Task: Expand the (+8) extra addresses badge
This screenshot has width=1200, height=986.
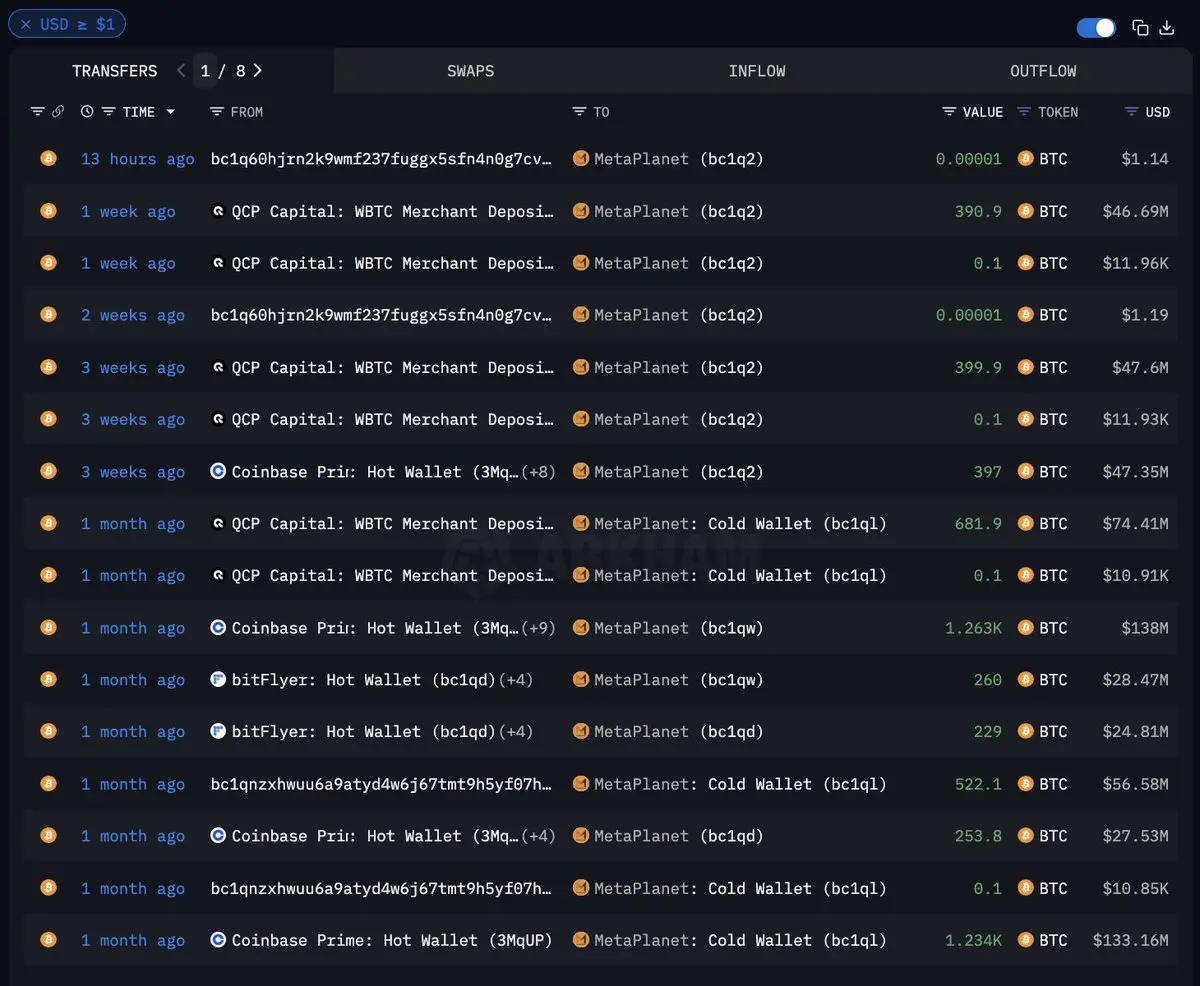Action: point(538,471)
